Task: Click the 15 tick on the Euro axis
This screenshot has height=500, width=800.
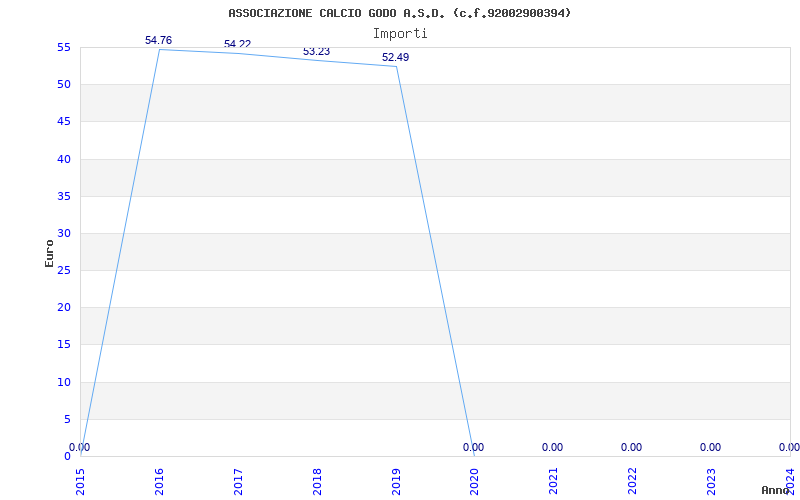Action: tap(64, 345)
